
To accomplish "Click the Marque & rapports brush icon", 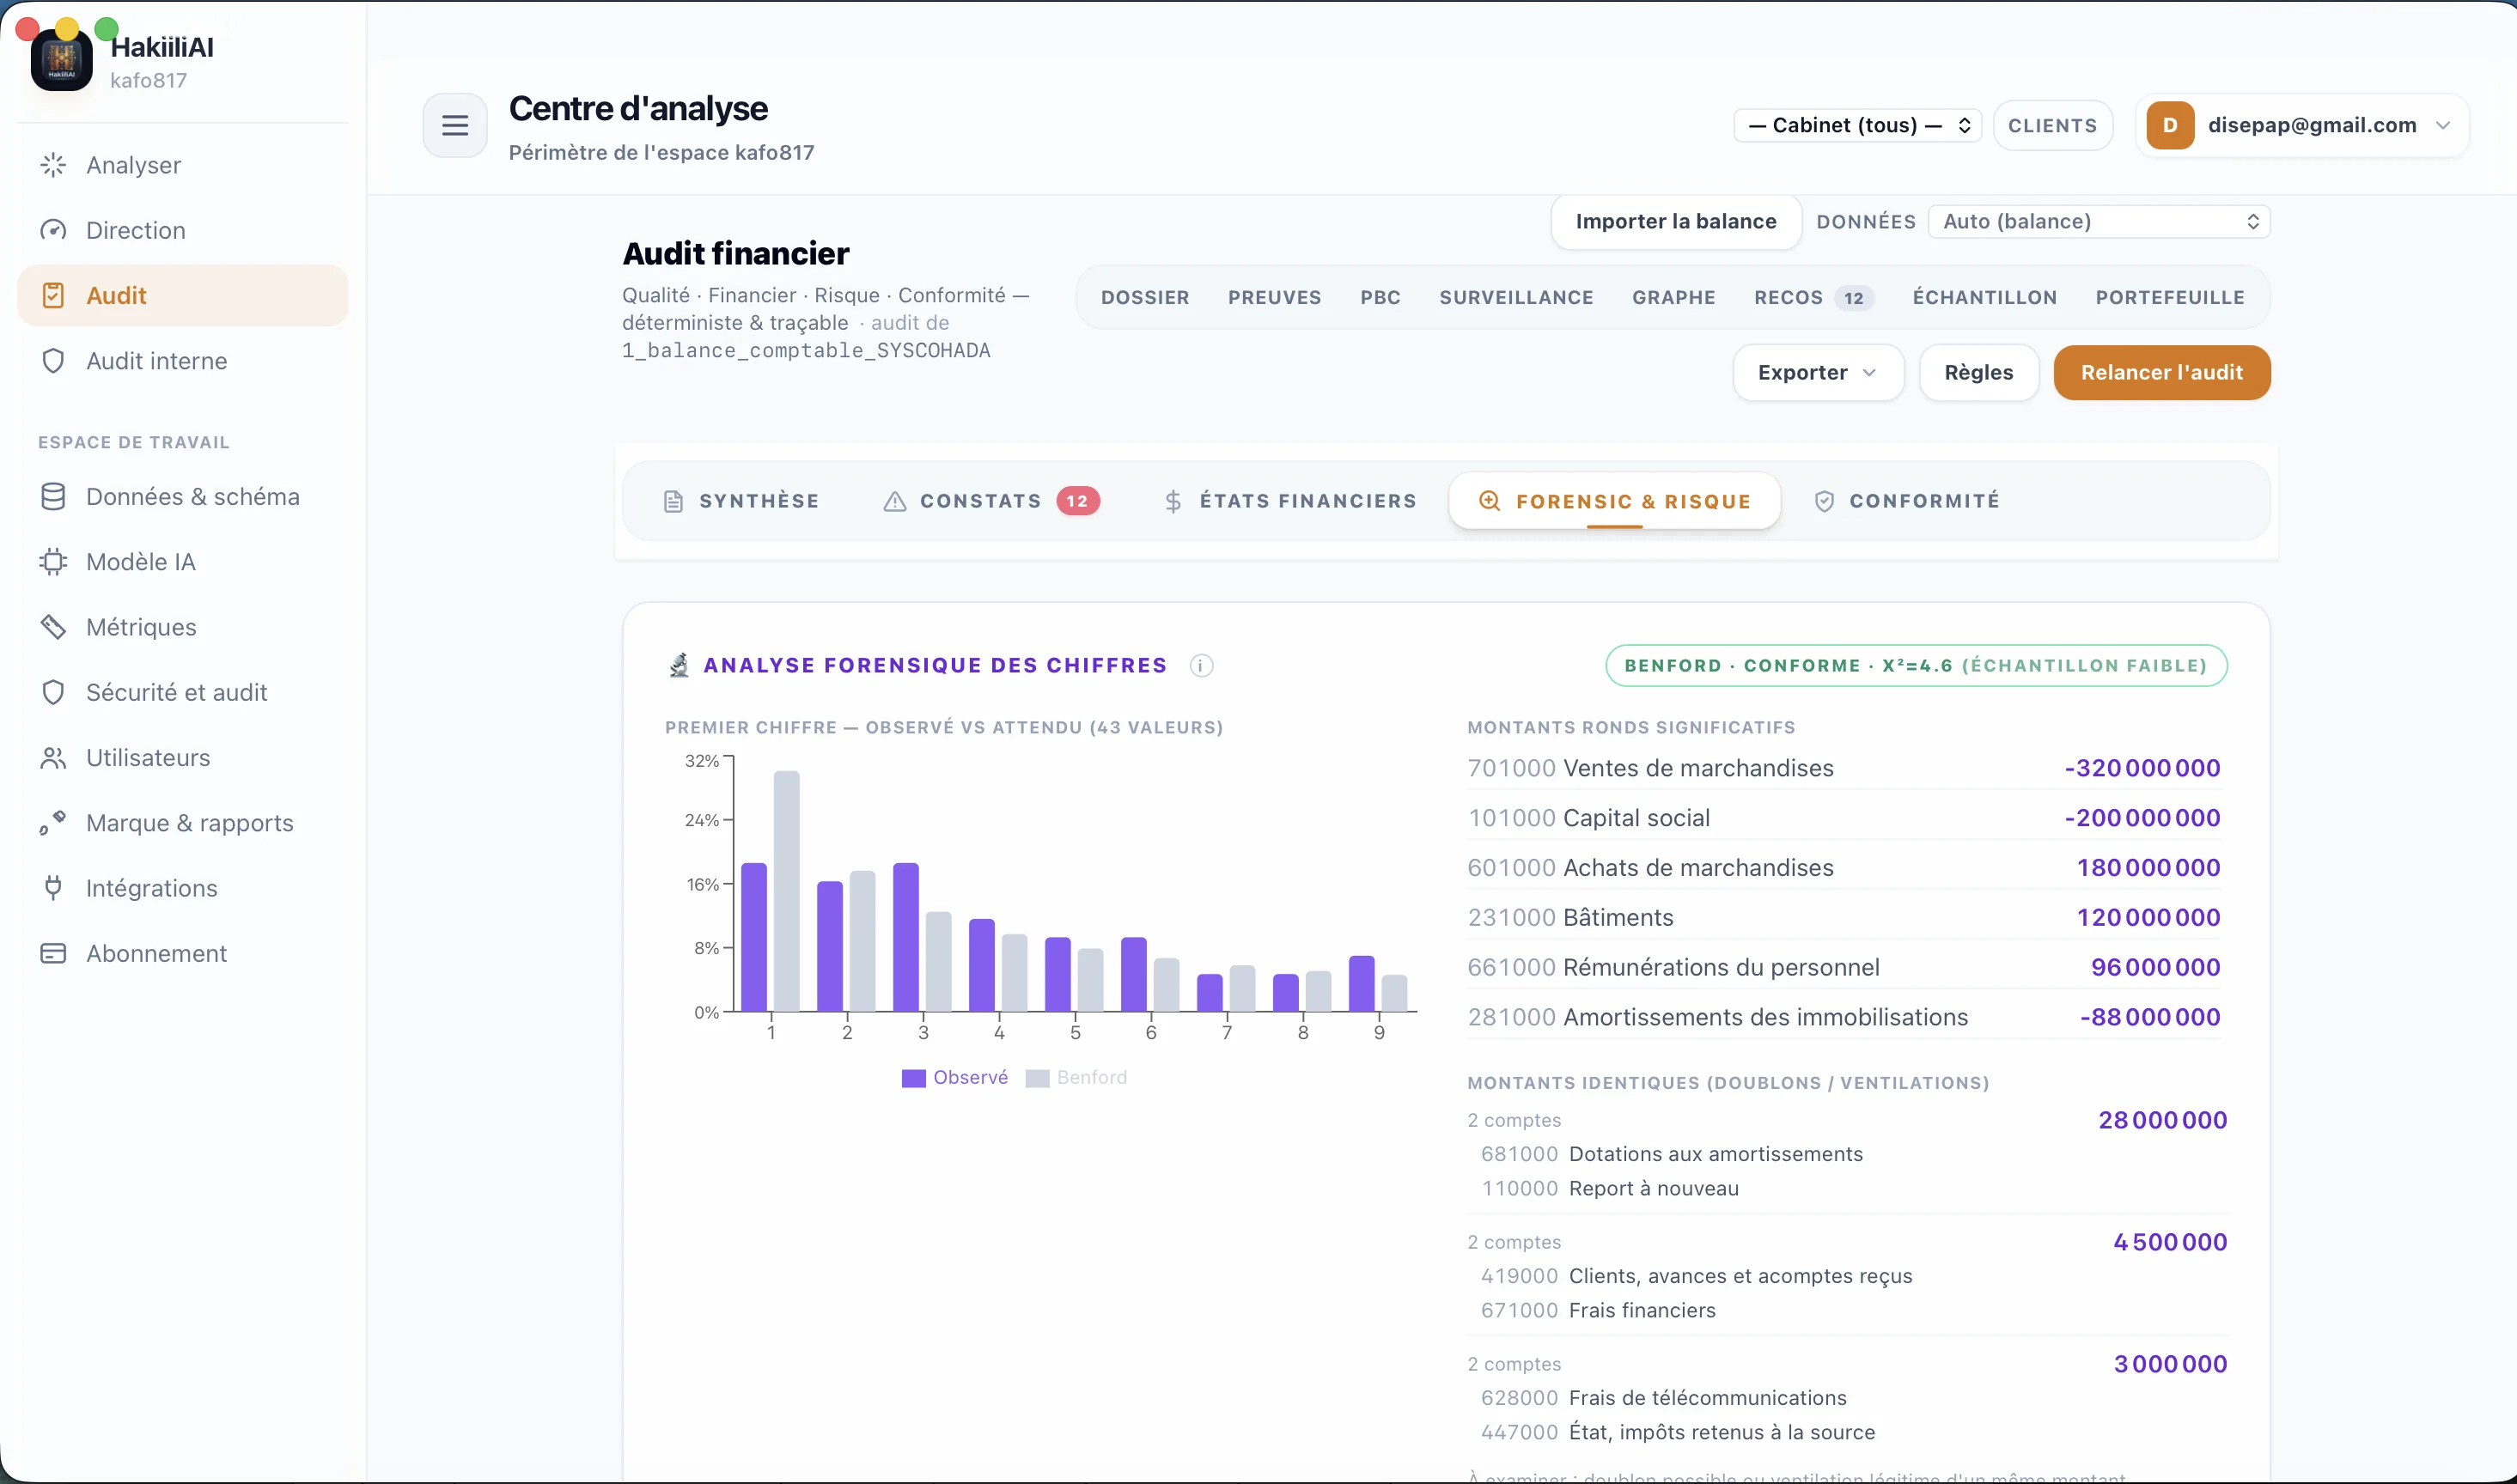I will (53, 823).
